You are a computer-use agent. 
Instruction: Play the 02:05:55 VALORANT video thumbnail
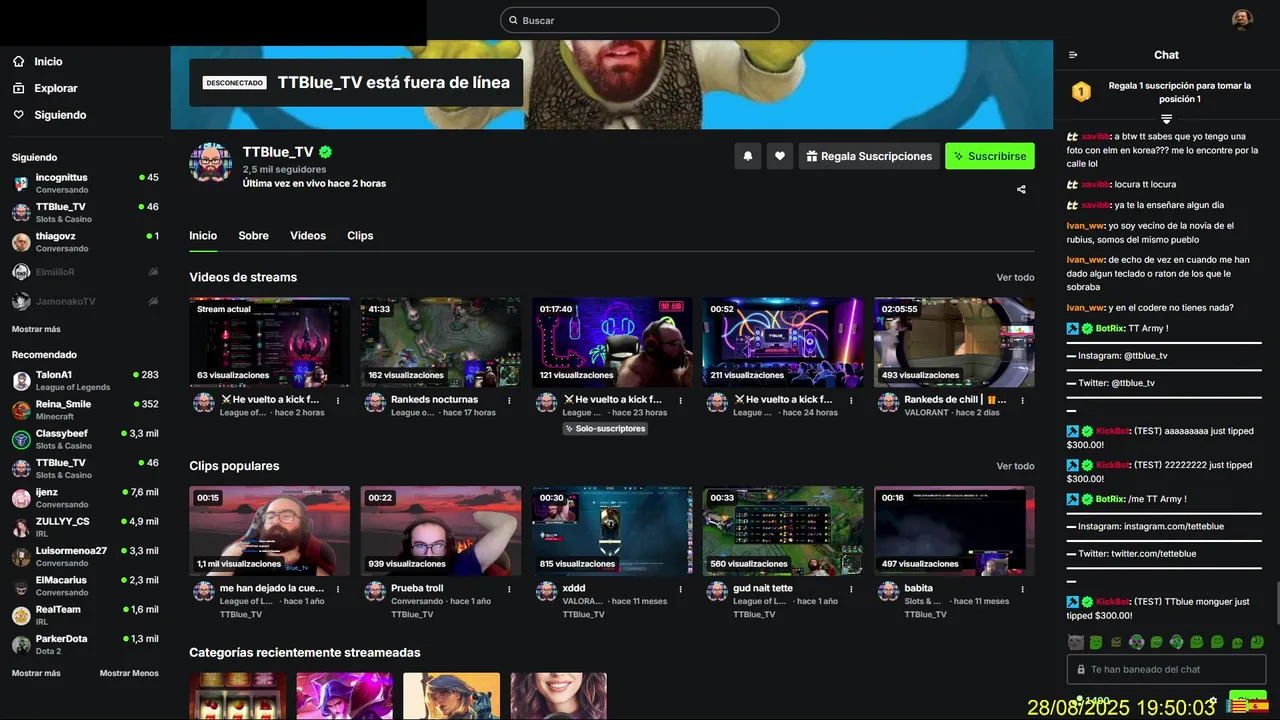954,342
